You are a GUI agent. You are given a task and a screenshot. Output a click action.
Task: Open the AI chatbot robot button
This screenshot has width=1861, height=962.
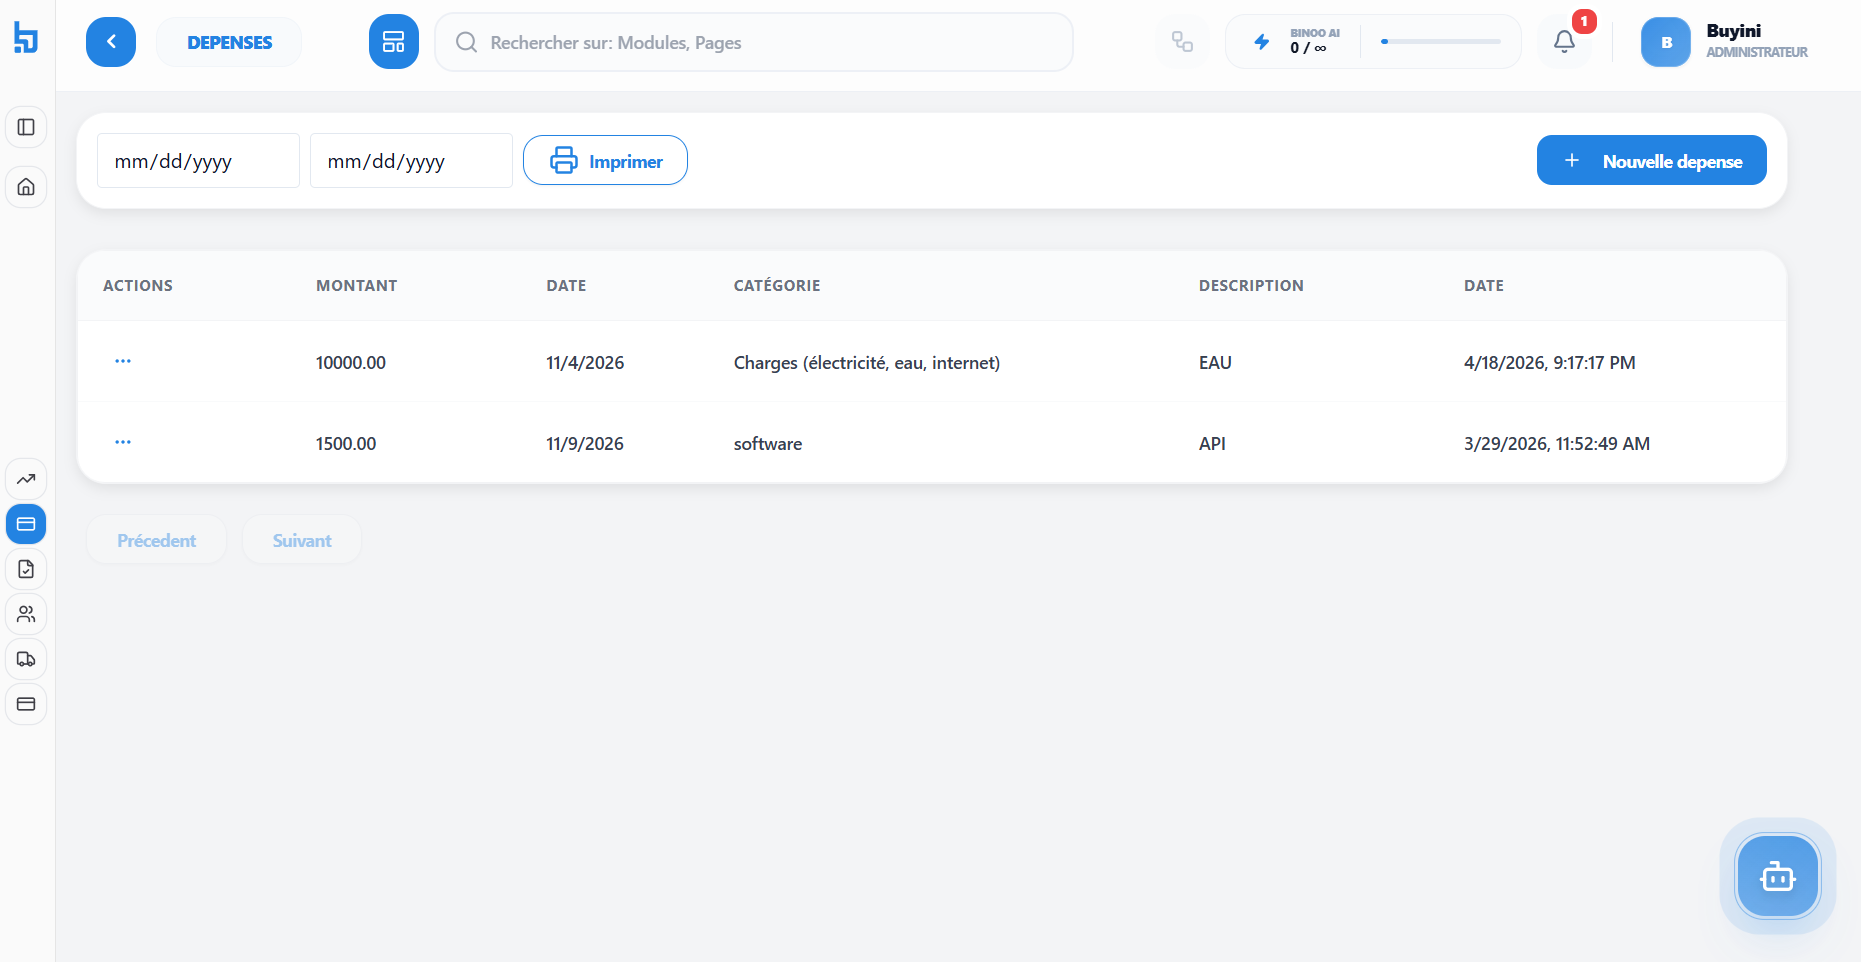pyautogui.click(x=1778, y=877)
